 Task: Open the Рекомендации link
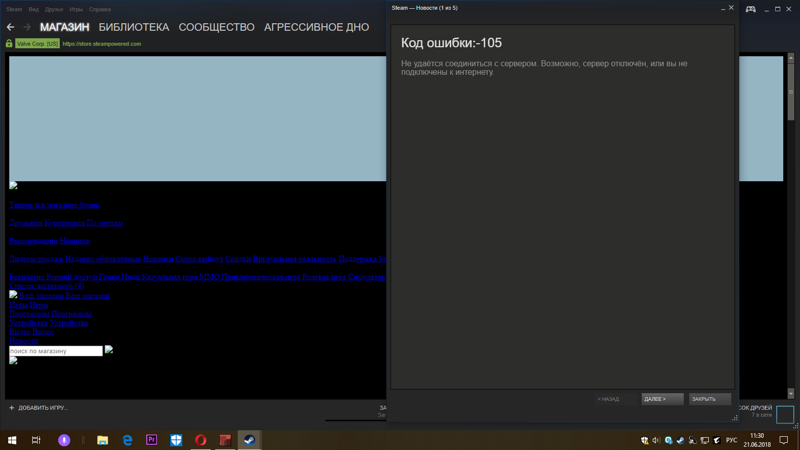point(33,241)
